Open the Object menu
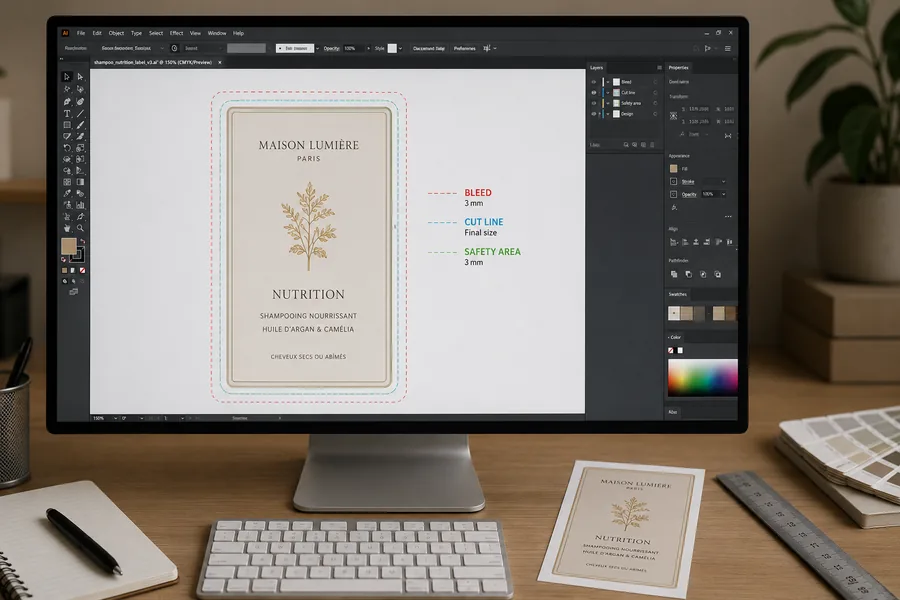The height and width of the screenshot is (600, 900). [x=116, y=33]
